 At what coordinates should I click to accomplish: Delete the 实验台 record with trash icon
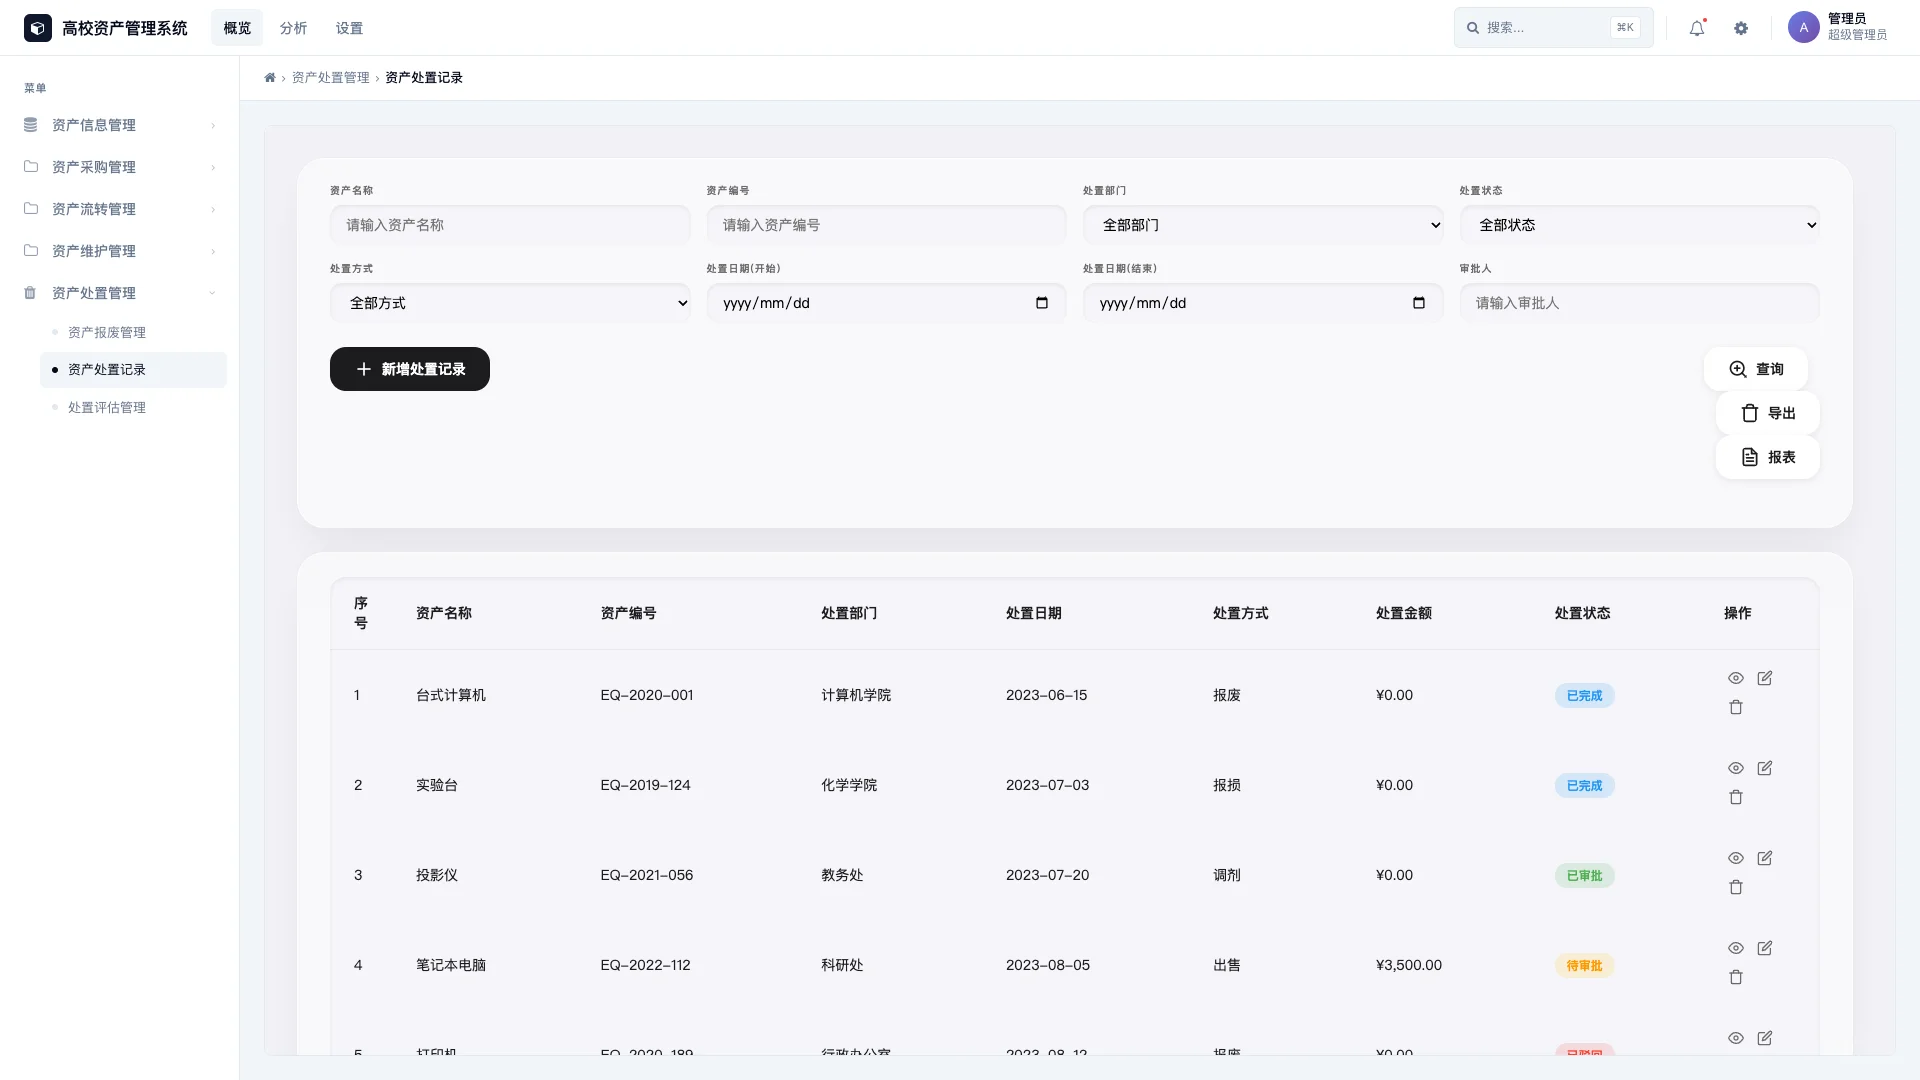point(1736,797)
